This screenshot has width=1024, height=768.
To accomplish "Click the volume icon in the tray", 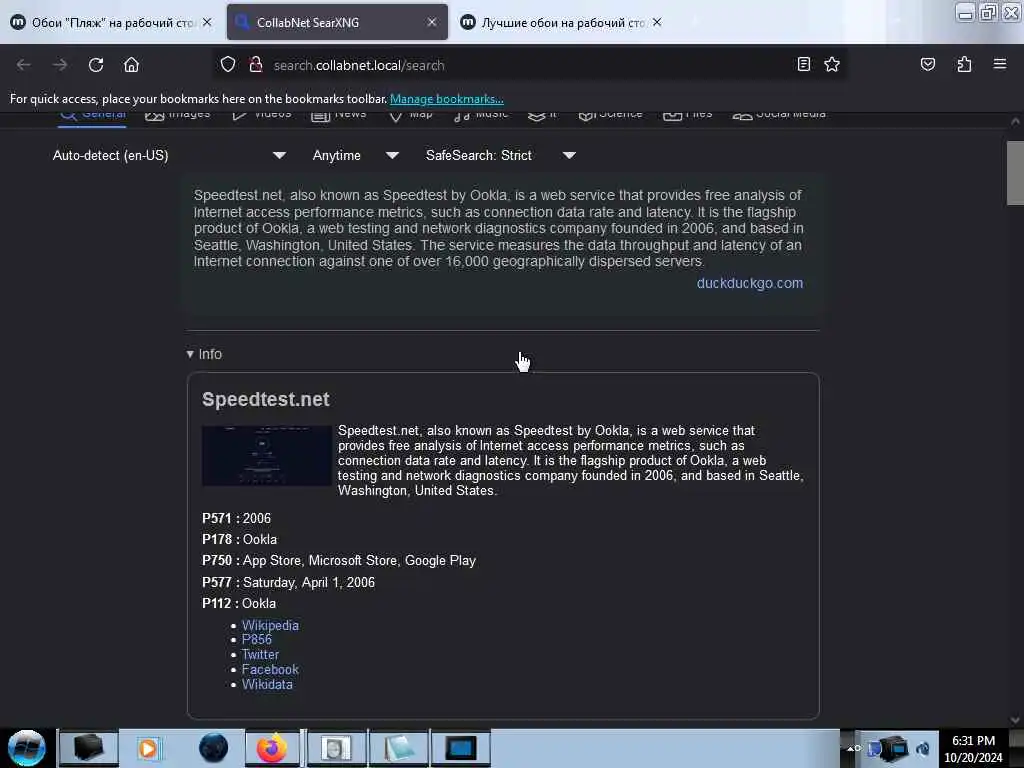I will (923, 748).
